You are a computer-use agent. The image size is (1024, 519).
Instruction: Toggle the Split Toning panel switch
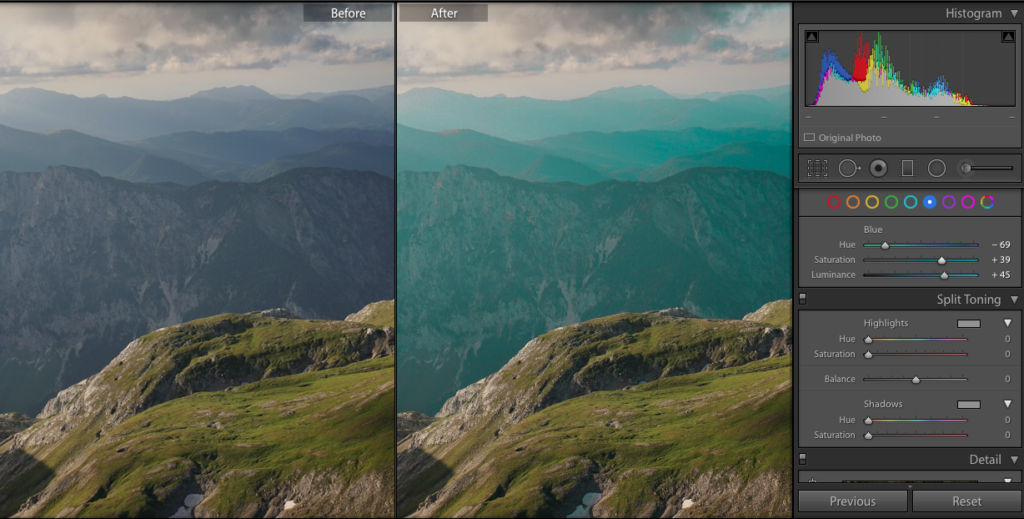[802, 299]
